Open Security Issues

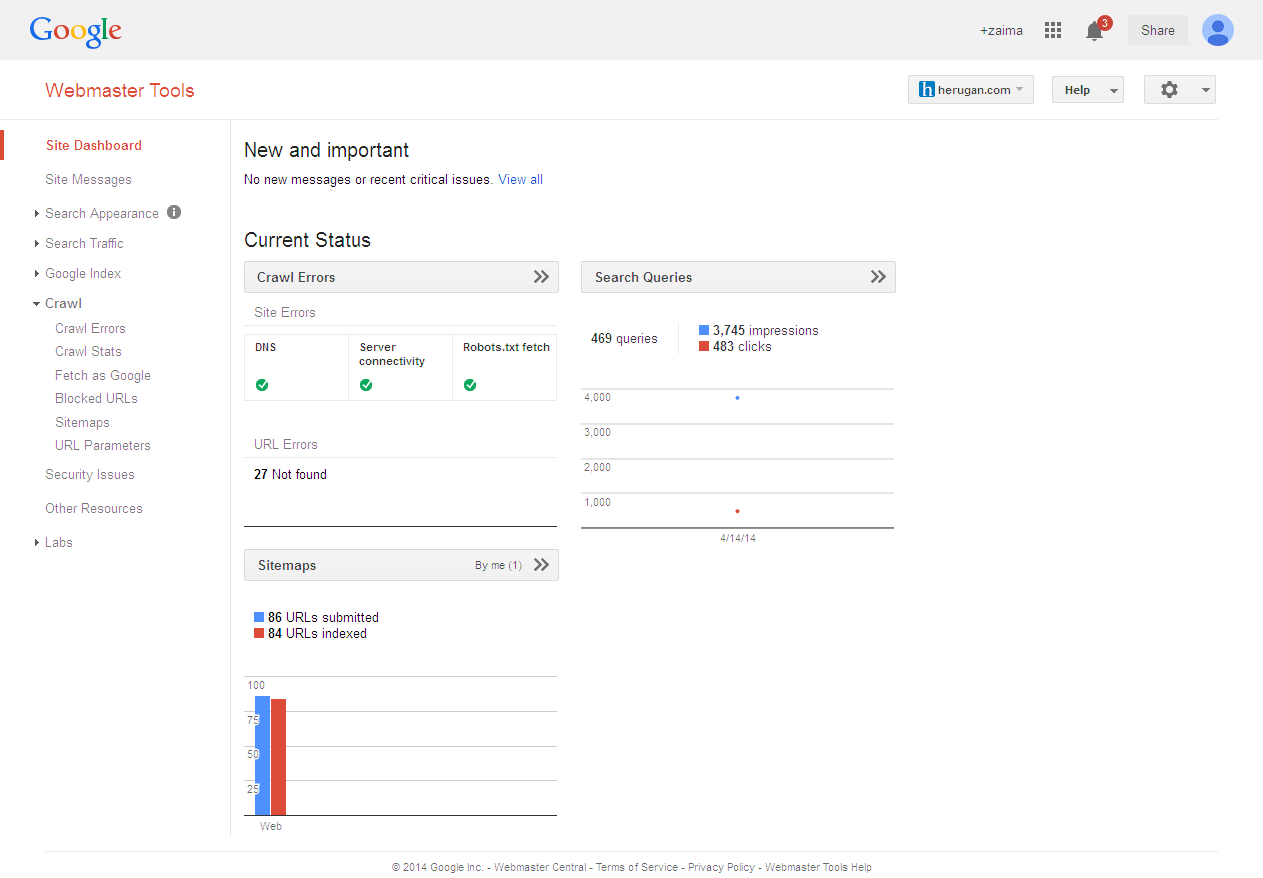tap(90, 475)
